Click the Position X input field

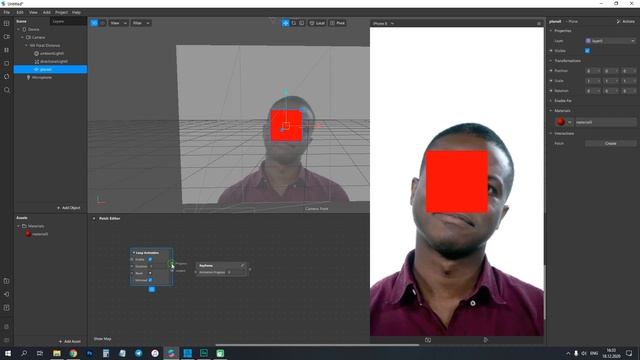(593, 71)
